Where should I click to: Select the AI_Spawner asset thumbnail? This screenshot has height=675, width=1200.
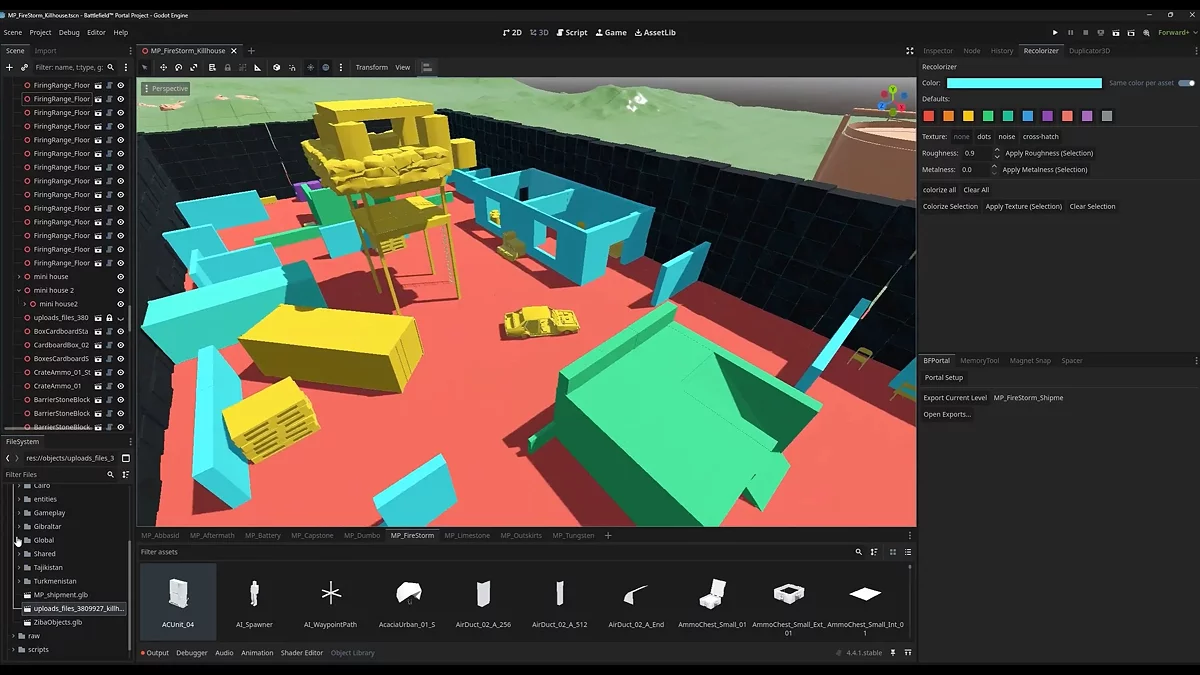(254, 599)
